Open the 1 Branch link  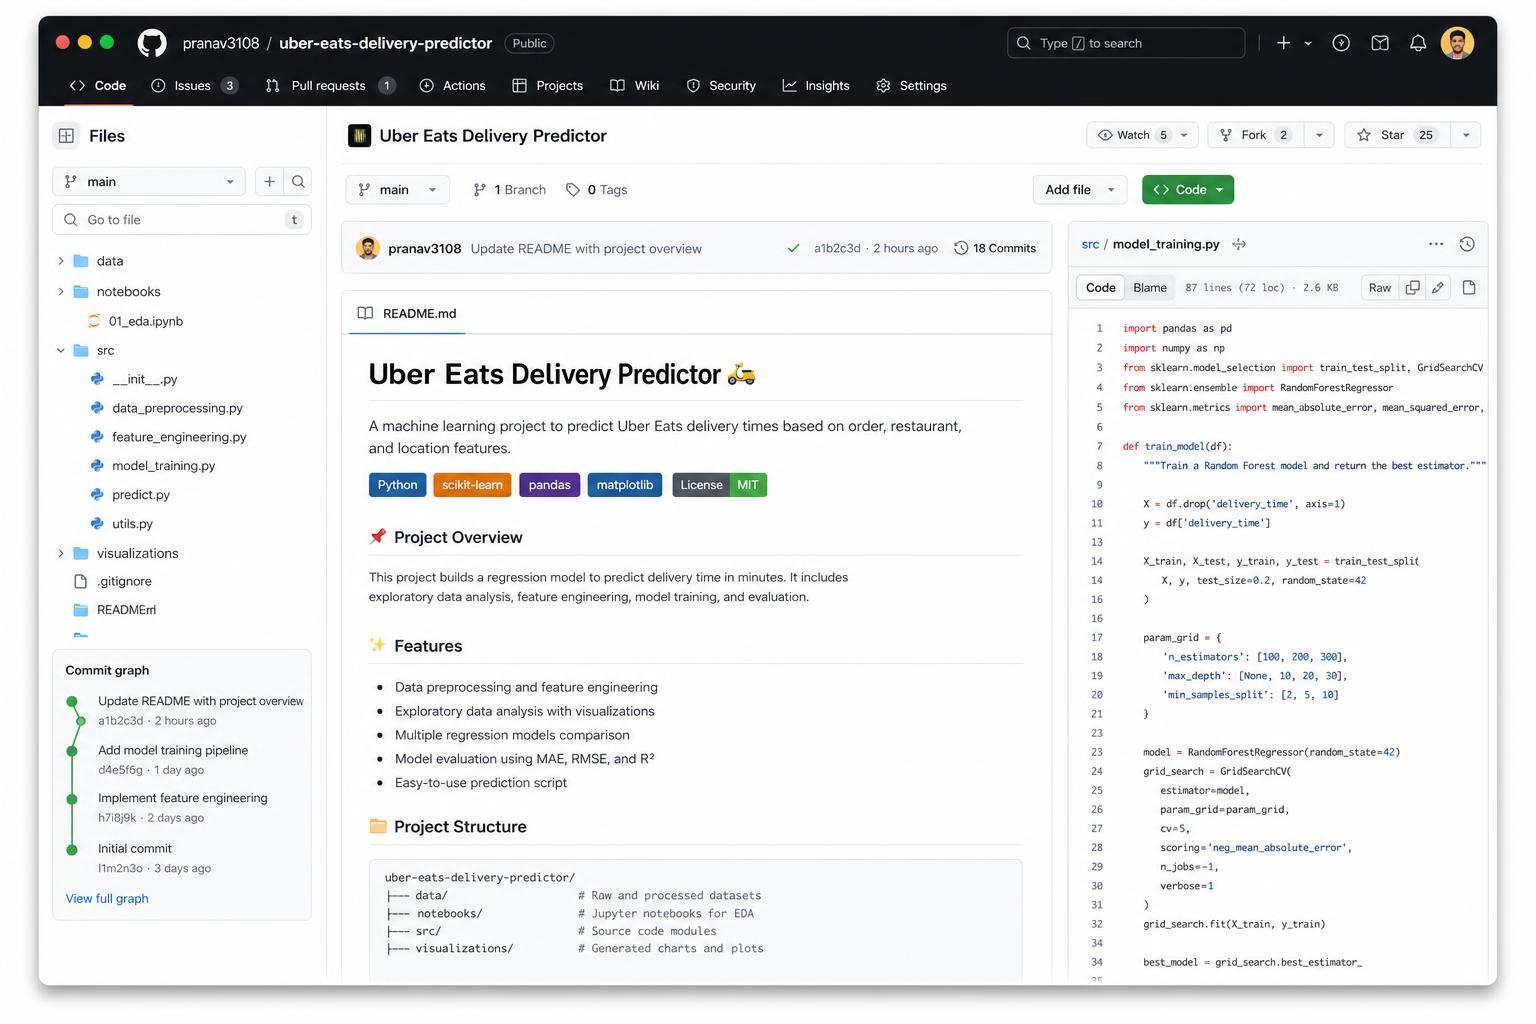tap(510, 190)
